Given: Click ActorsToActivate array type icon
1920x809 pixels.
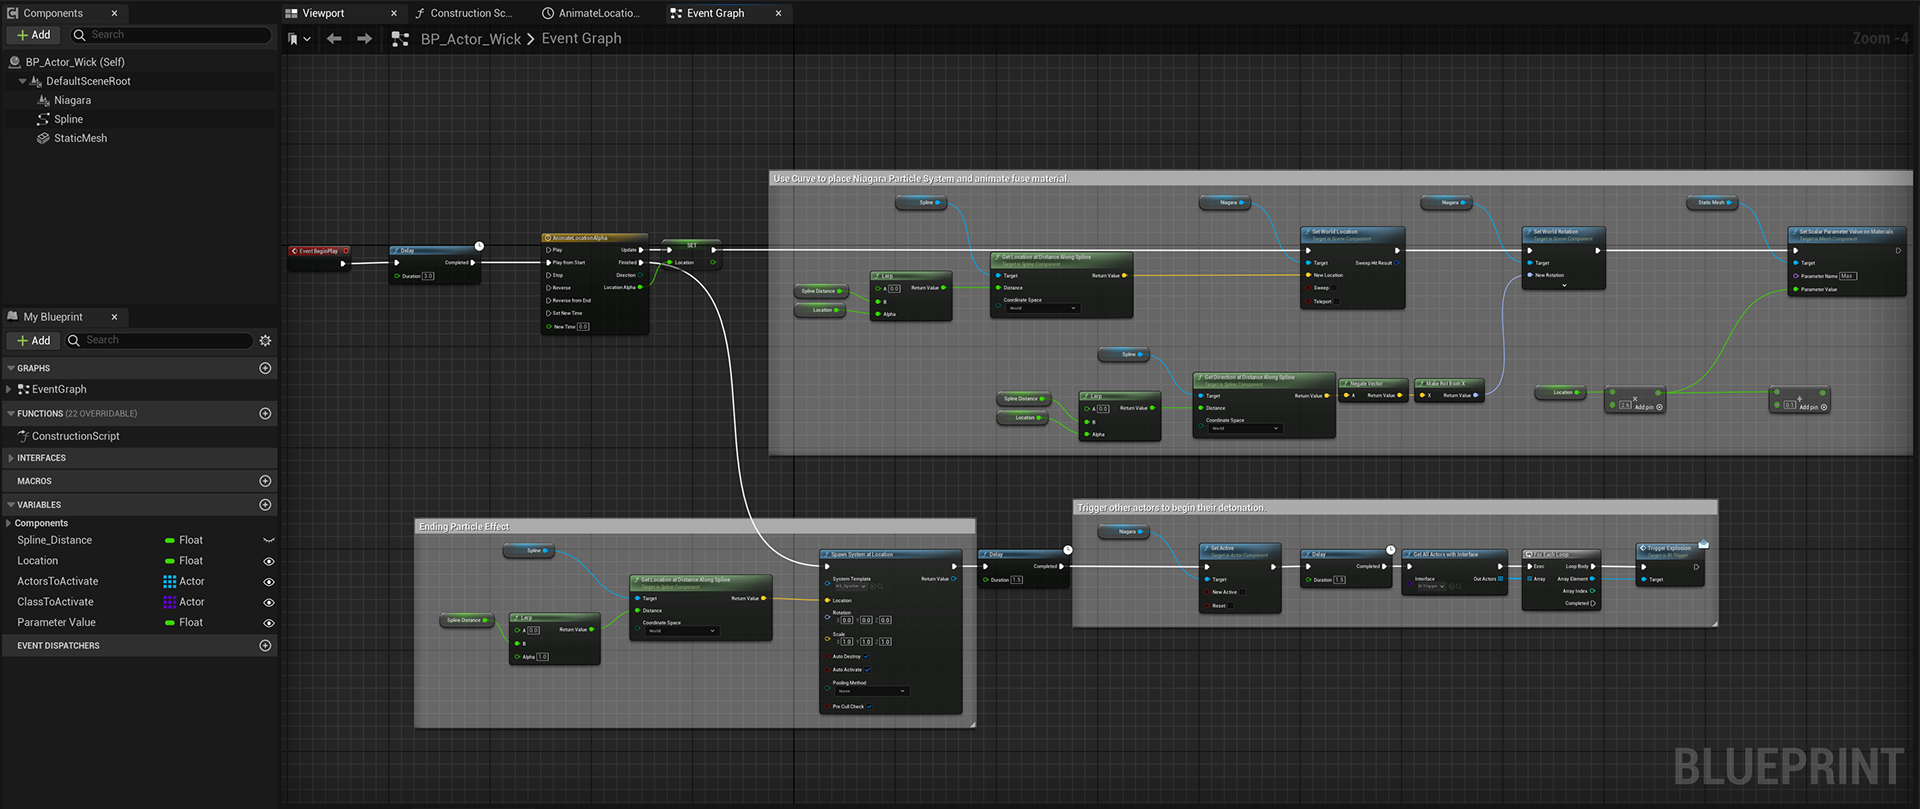Looking at the screenshot, I should tap(169, 581).
